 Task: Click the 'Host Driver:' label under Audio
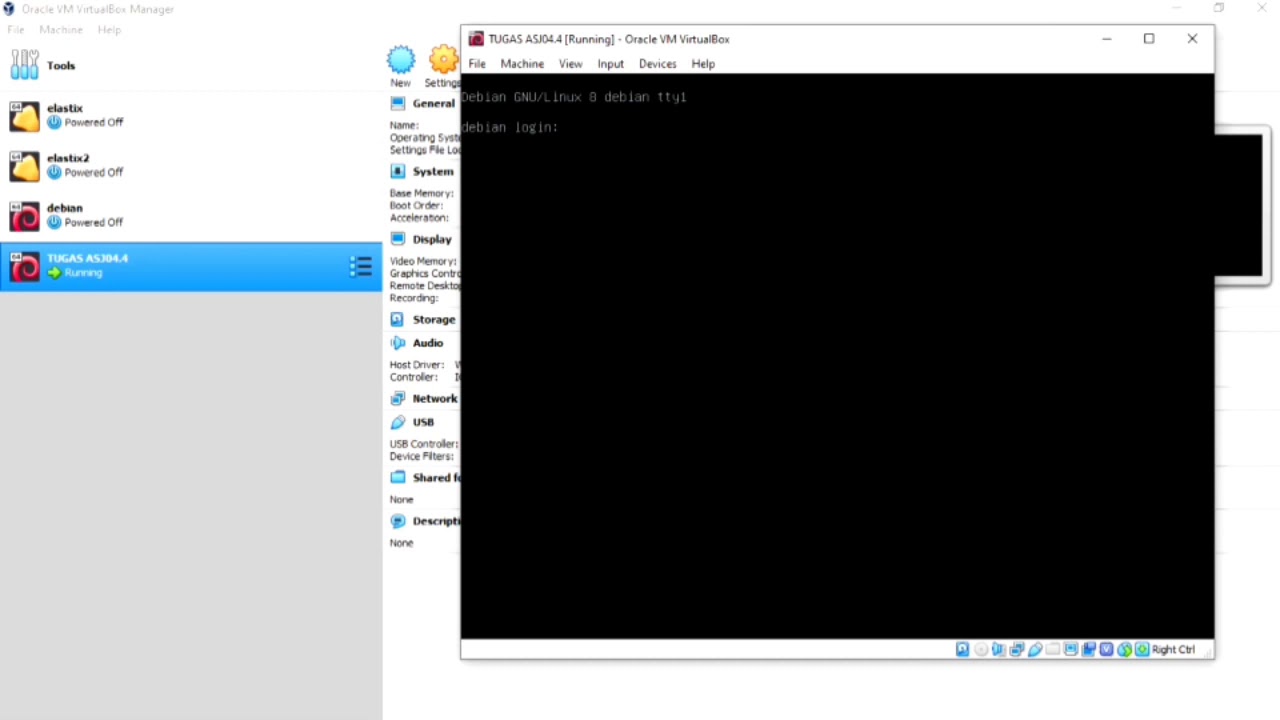click(418, 365)
